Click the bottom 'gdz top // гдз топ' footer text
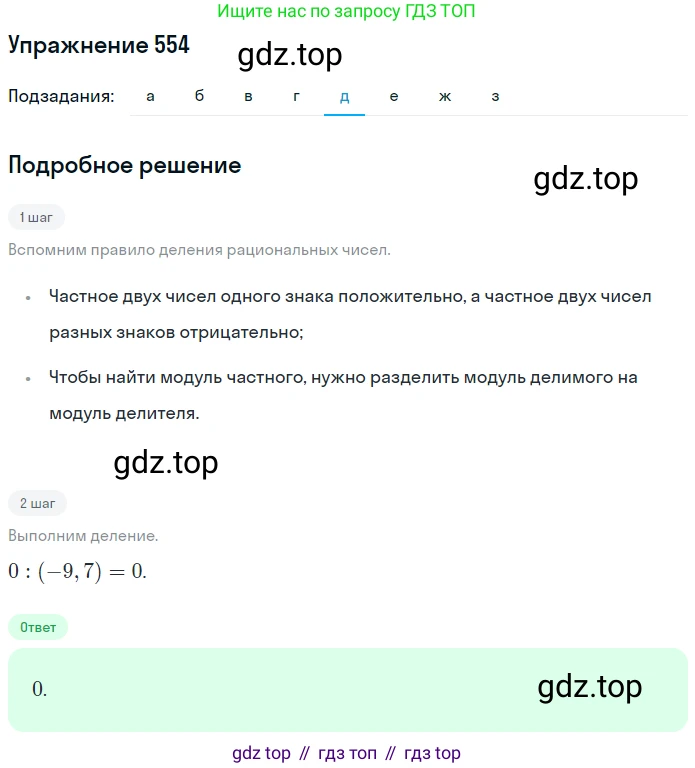The width and height of the screenshot is (695, 768). [346, 753]
